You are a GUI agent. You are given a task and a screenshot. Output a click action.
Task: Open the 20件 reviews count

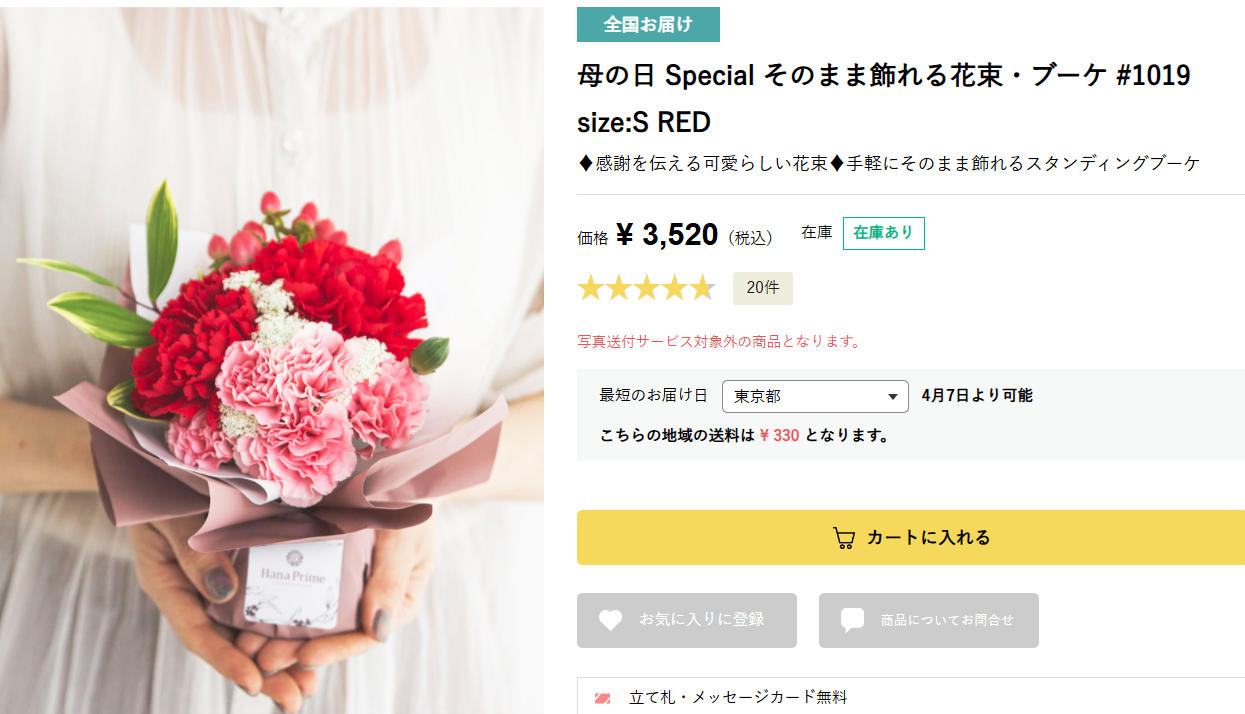pos(763,288)
